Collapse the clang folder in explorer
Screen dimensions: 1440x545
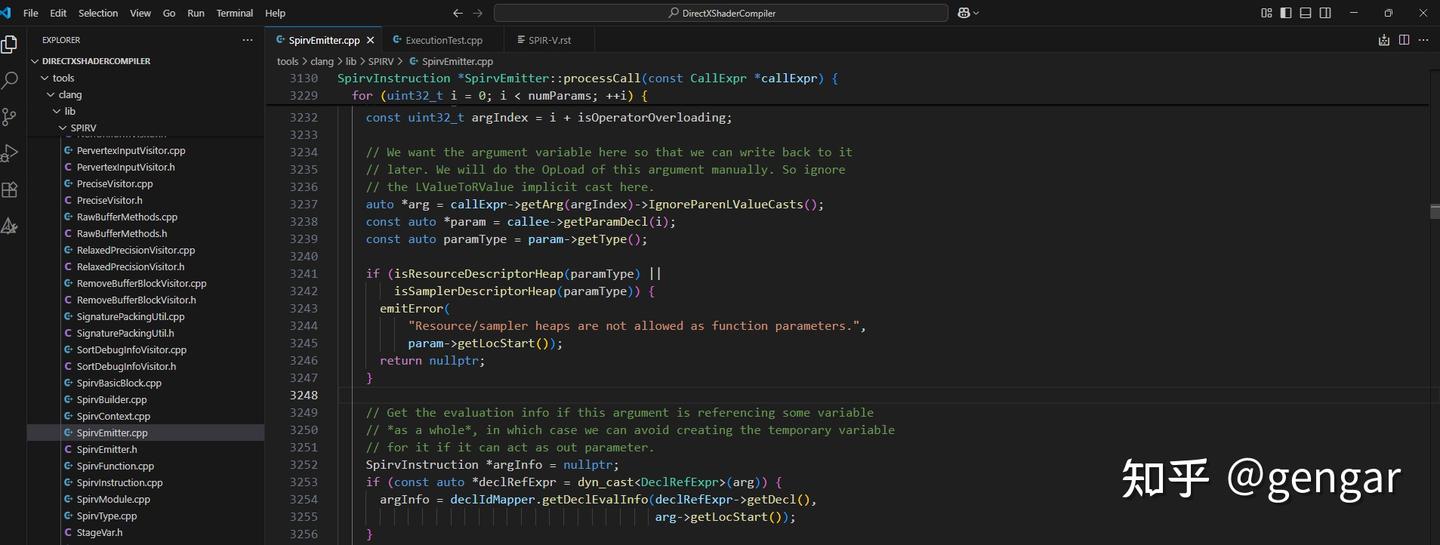coord(70,95)
